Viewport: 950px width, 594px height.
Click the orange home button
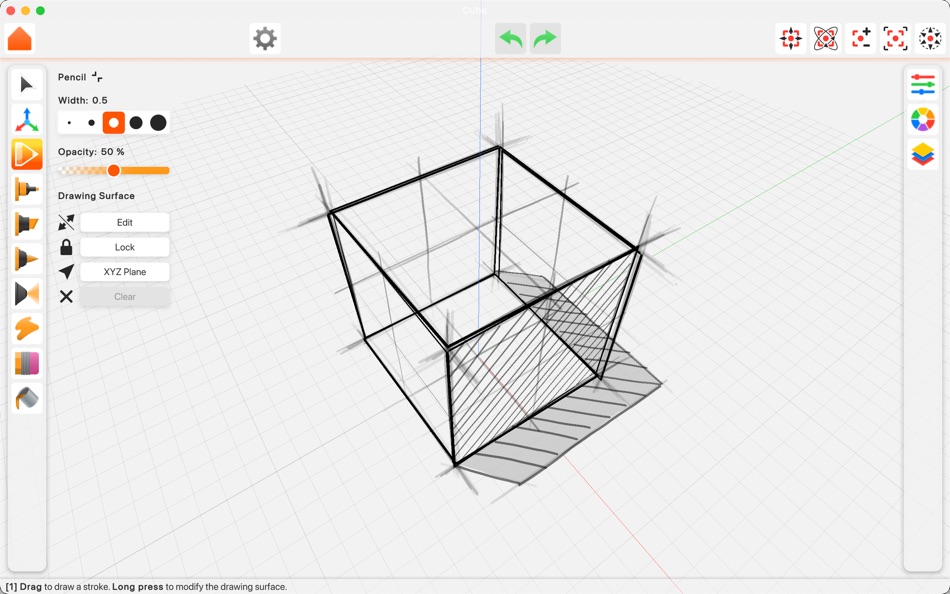19,39
